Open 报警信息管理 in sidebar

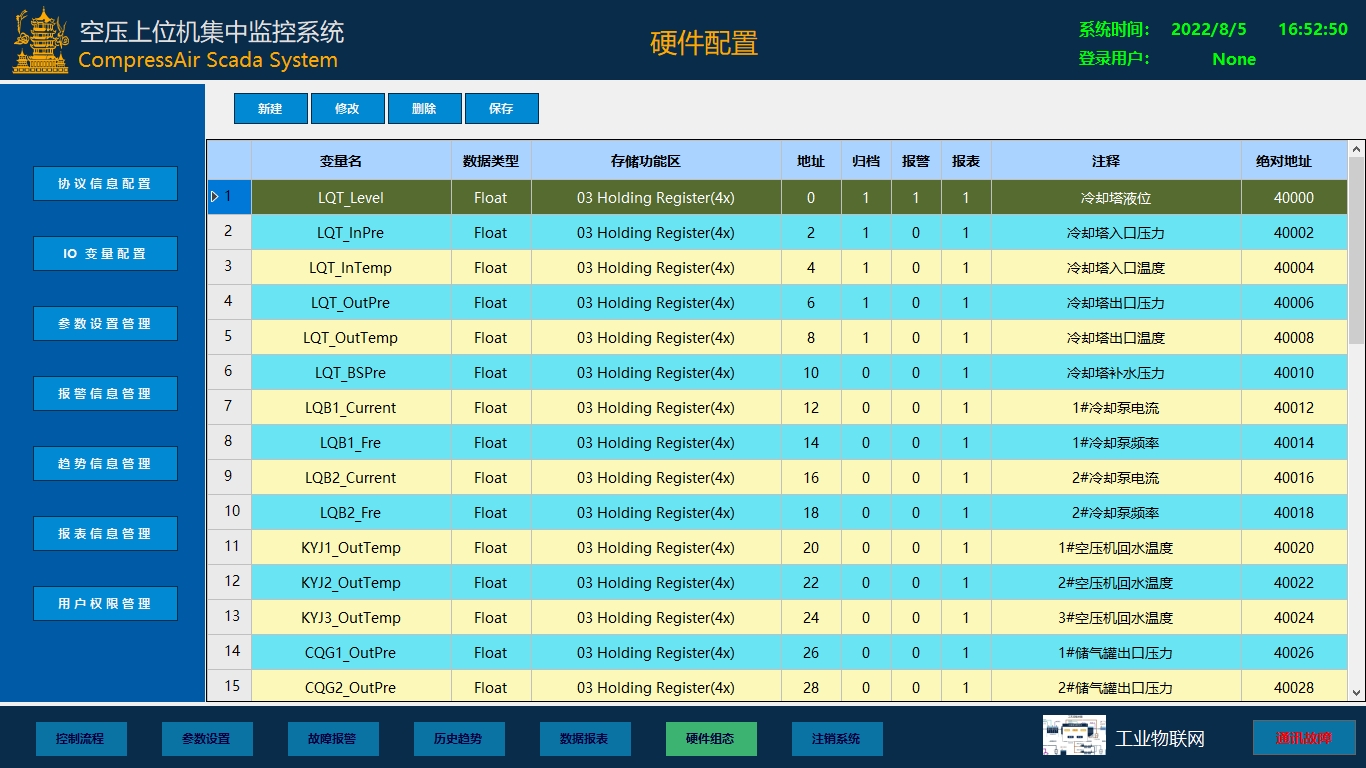105,394
